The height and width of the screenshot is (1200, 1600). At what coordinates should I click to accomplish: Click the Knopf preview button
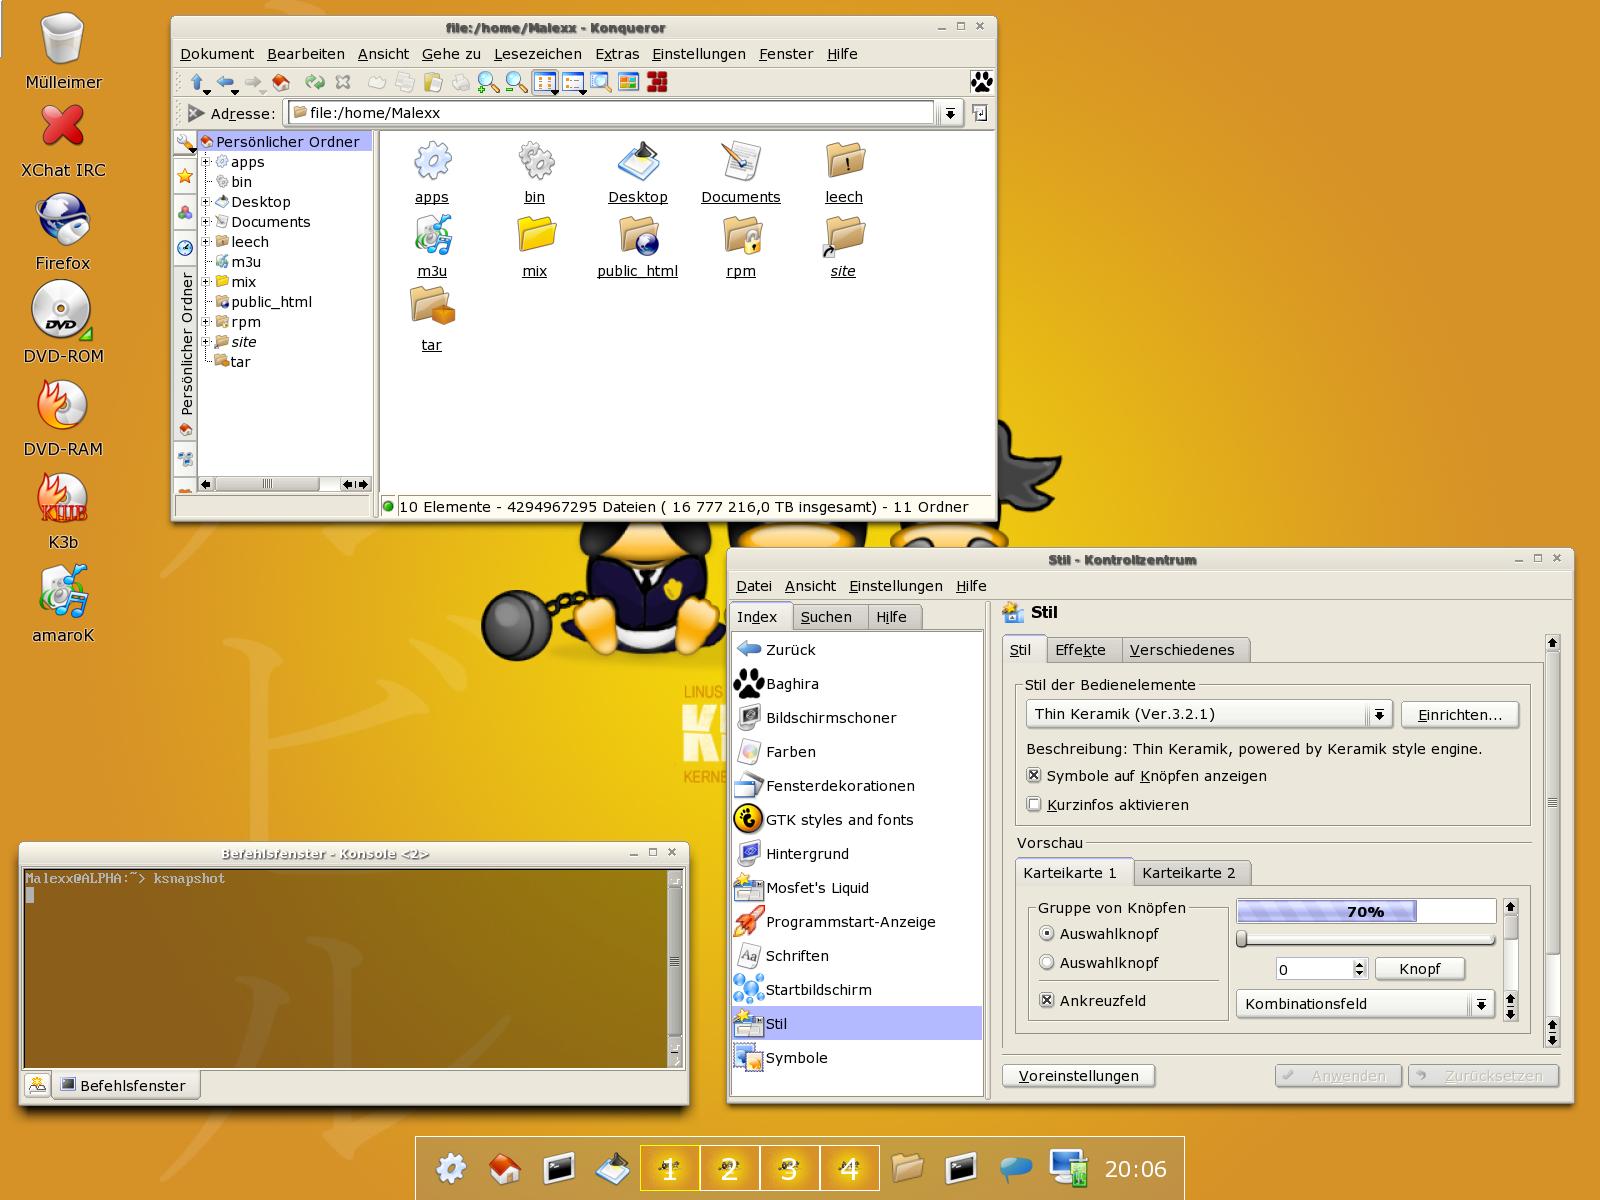1420,969
